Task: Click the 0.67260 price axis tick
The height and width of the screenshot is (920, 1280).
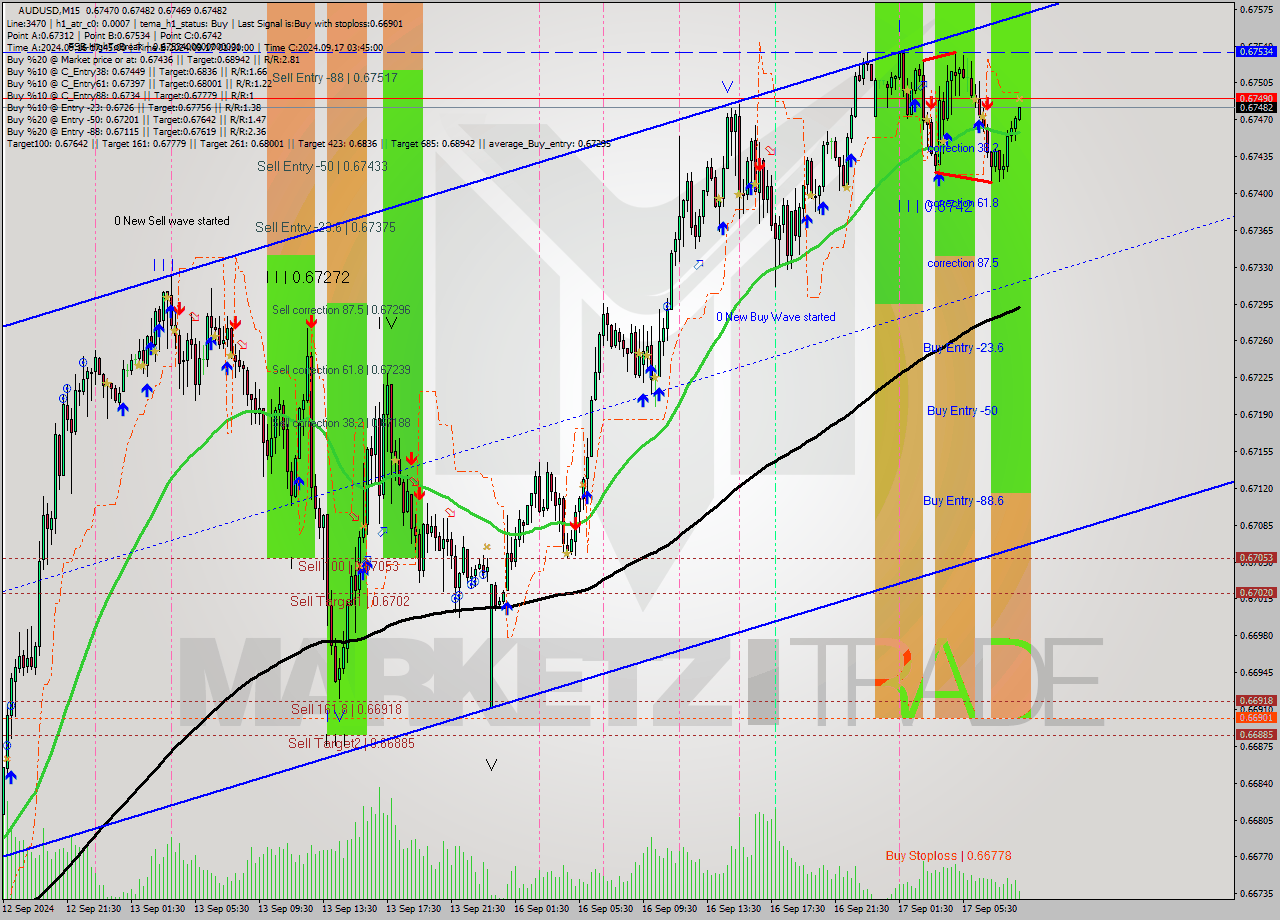Action: (1257, 341)
